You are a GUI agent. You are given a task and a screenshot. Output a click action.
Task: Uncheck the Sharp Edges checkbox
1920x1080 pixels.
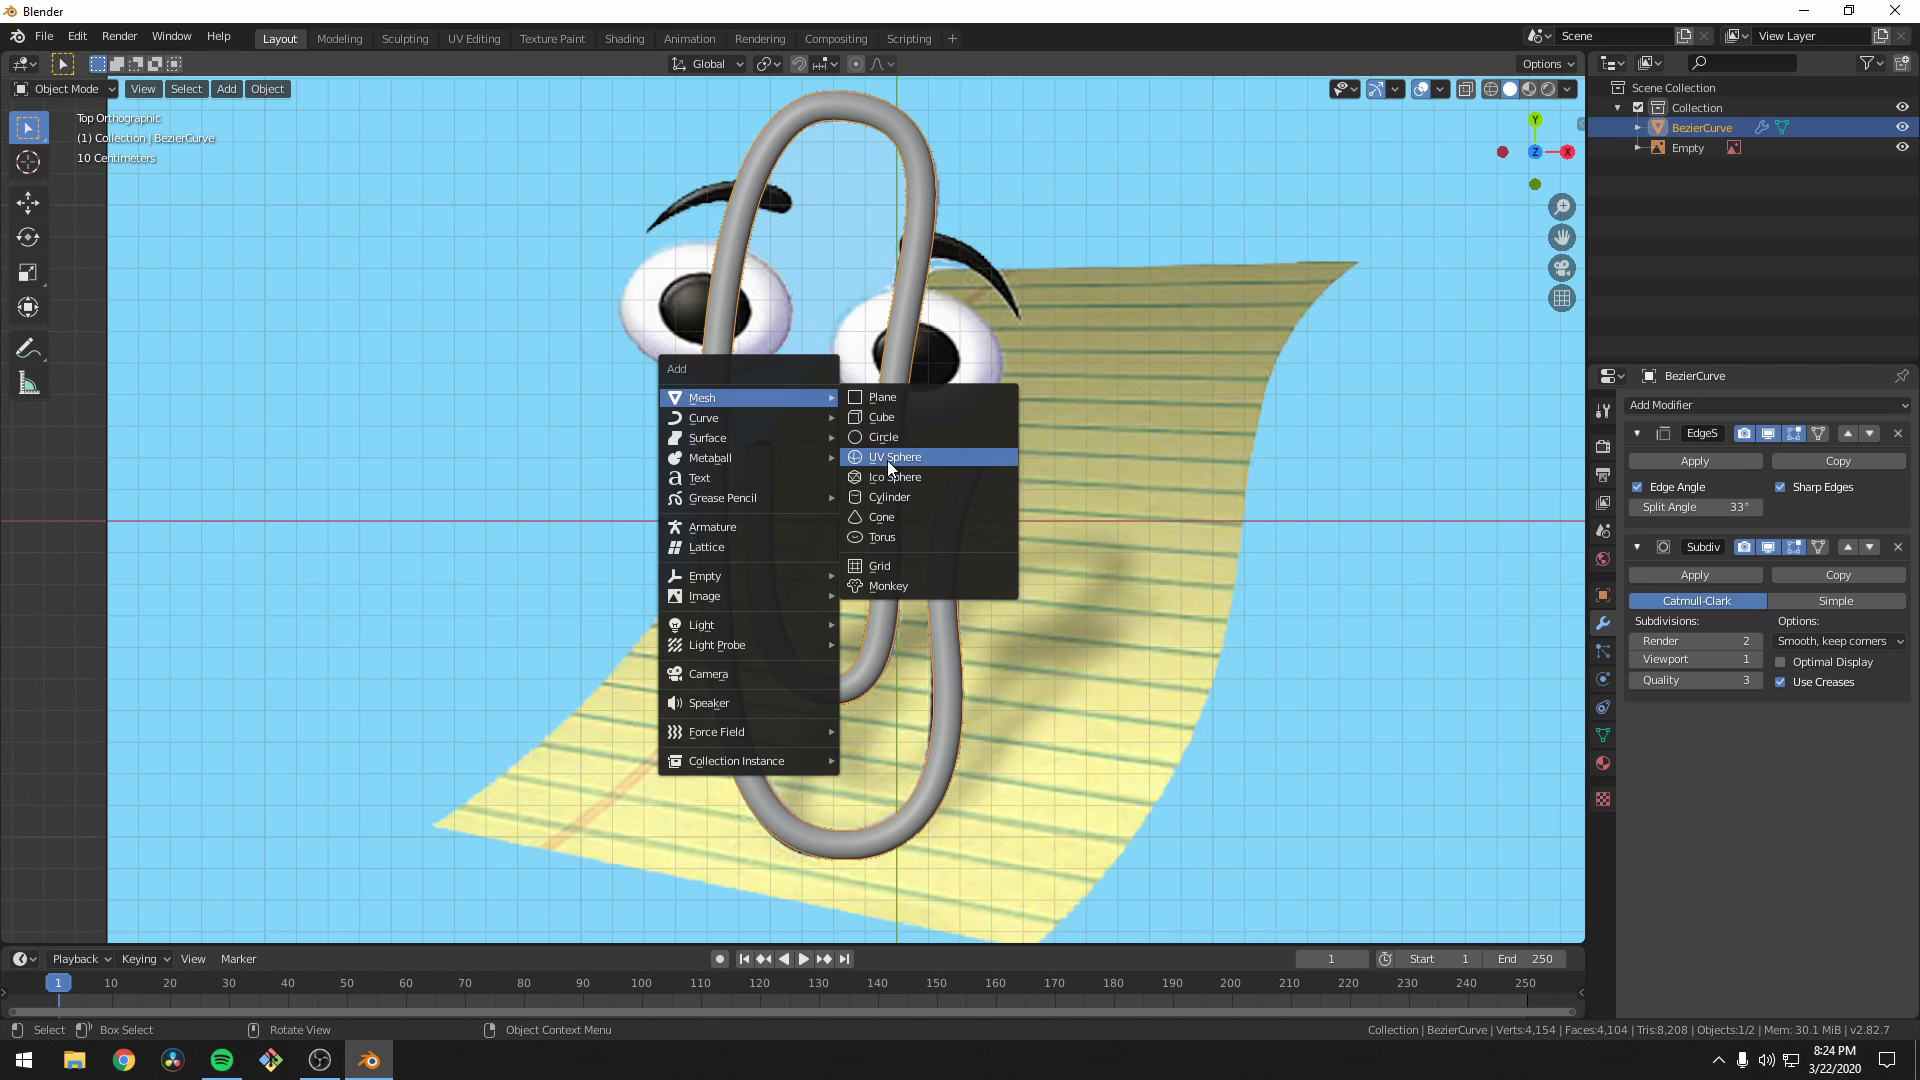click(x=1781, y=487)
